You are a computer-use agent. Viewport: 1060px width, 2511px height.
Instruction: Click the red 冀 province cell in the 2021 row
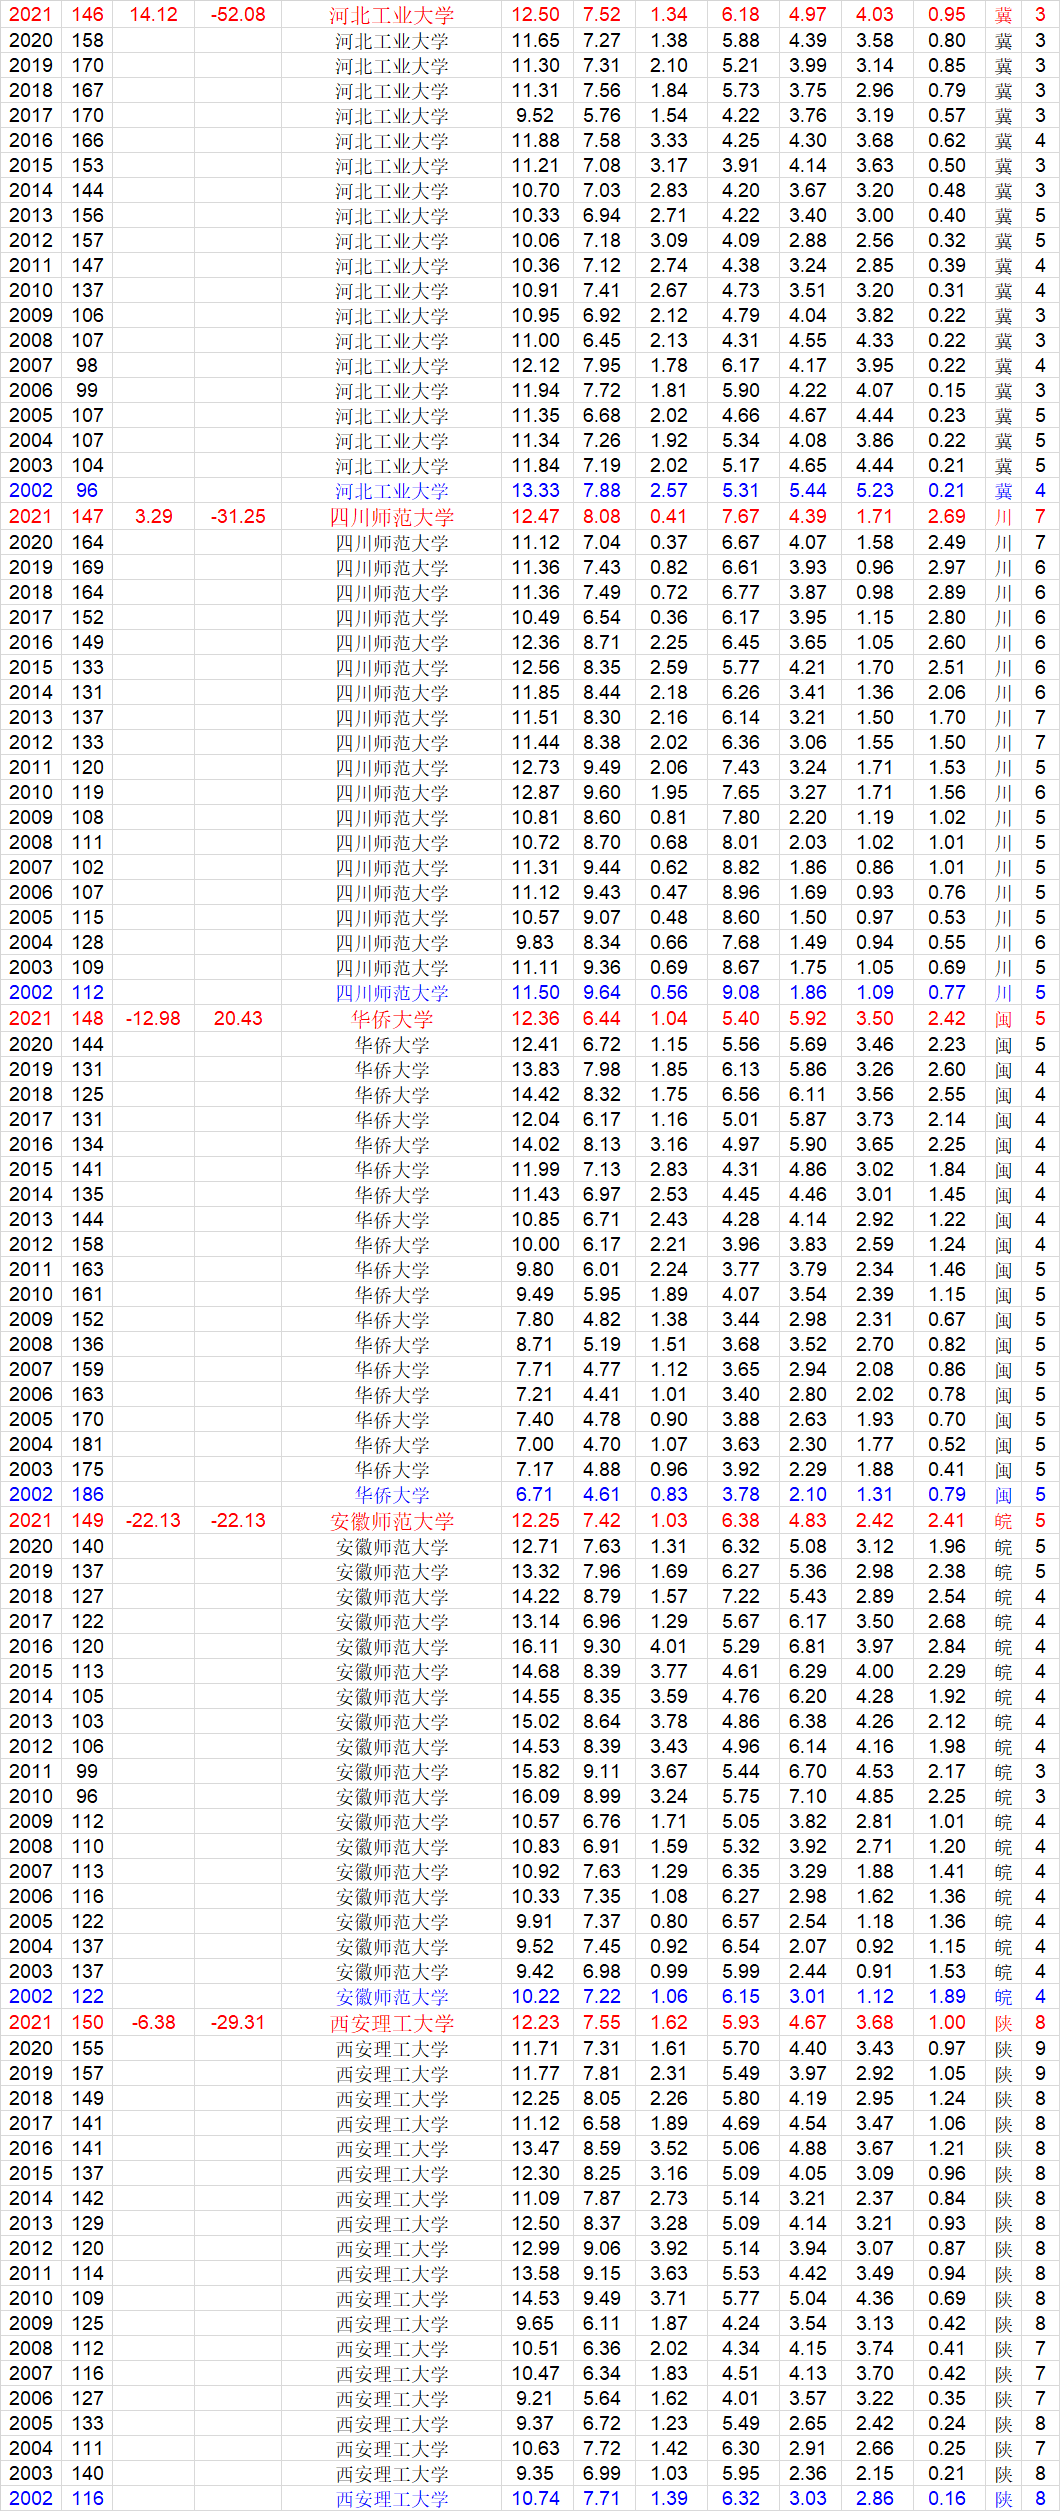pyautogui.click(x=1003, y=15)
